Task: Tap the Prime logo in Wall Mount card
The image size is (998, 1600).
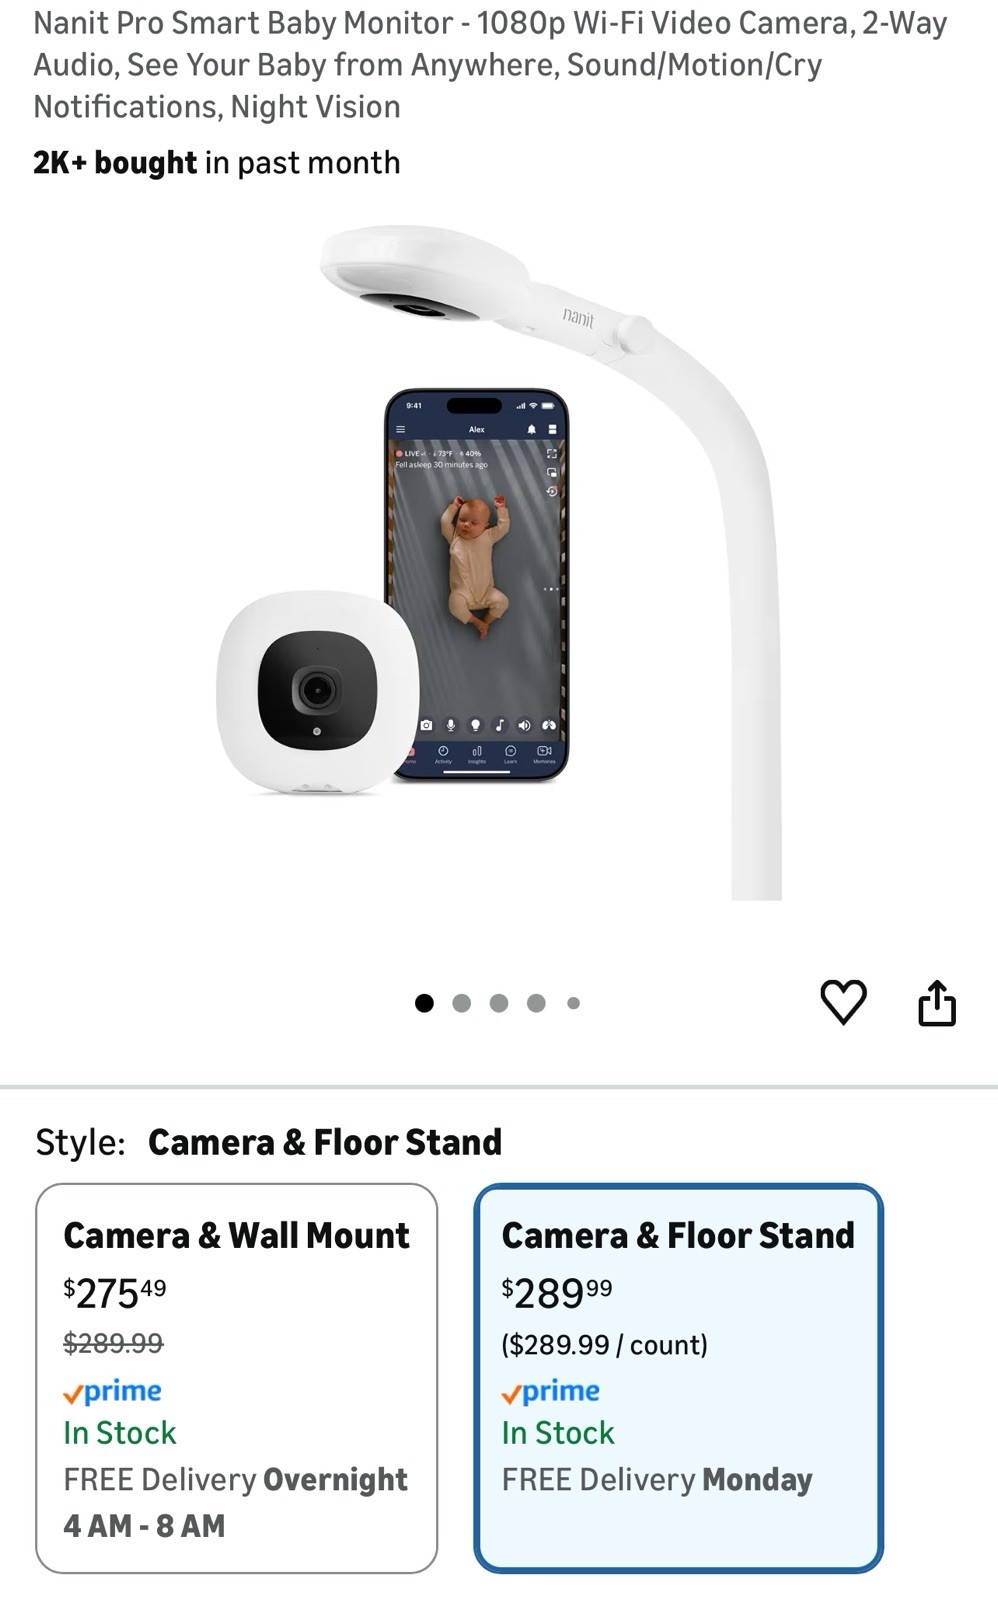Action: (x=112, y=1392)
